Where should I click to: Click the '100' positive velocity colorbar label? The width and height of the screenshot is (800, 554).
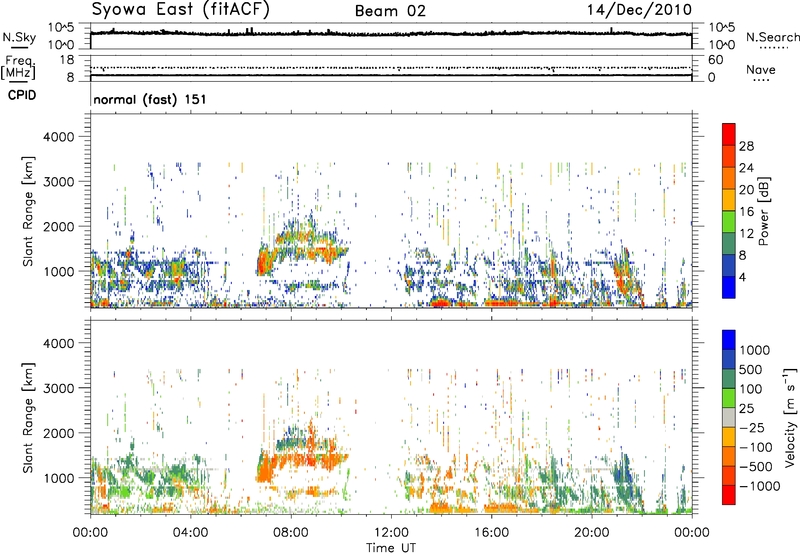751,389
